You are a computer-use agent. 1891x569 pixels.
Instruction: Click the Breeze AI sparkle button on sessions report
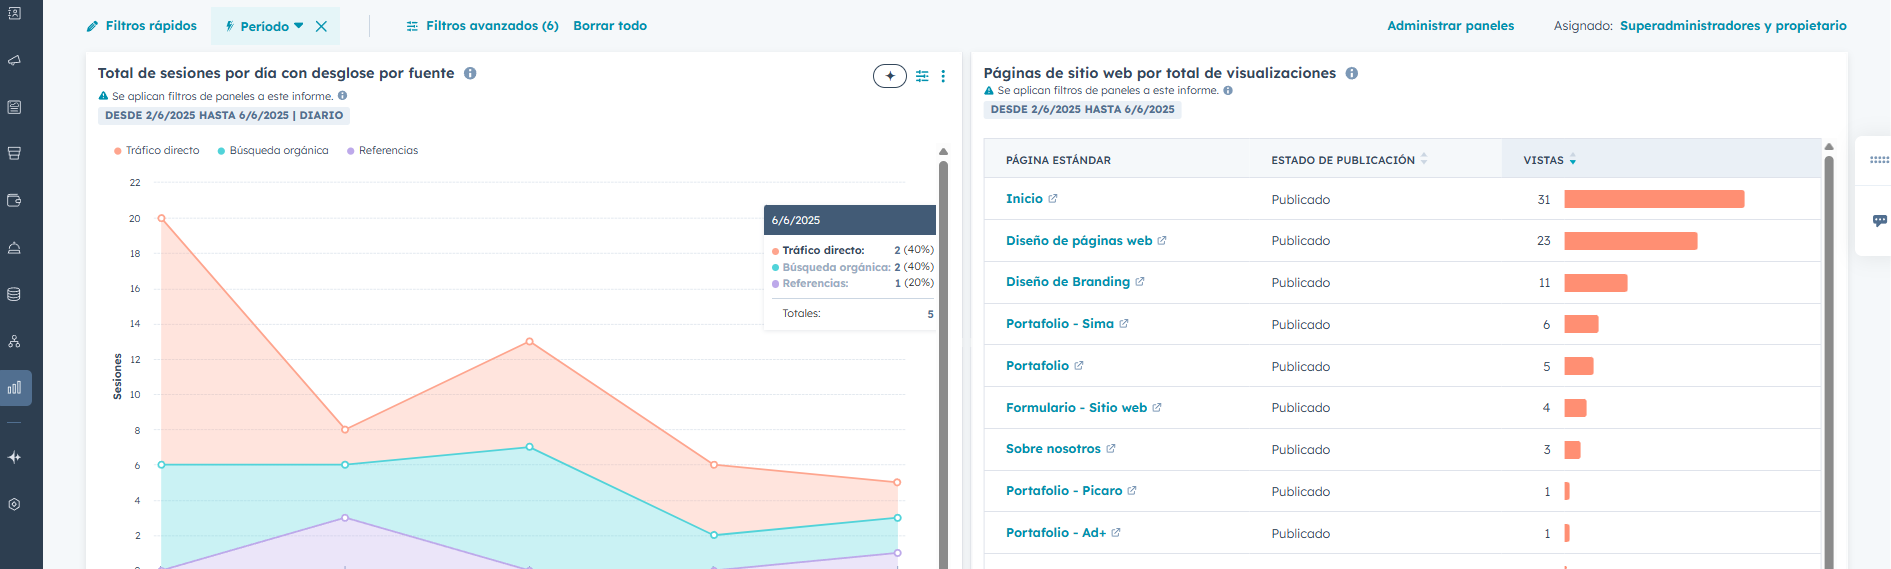(889, 76)
